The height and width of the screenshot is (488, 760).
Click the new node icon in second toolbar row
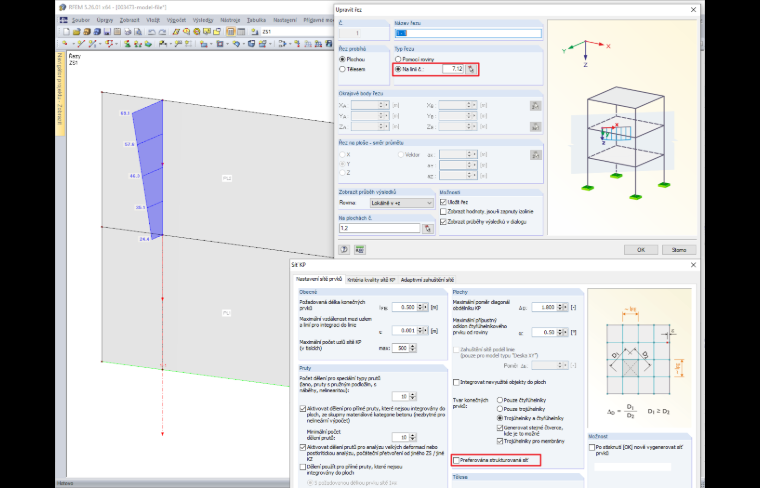[x=64, y=44]
